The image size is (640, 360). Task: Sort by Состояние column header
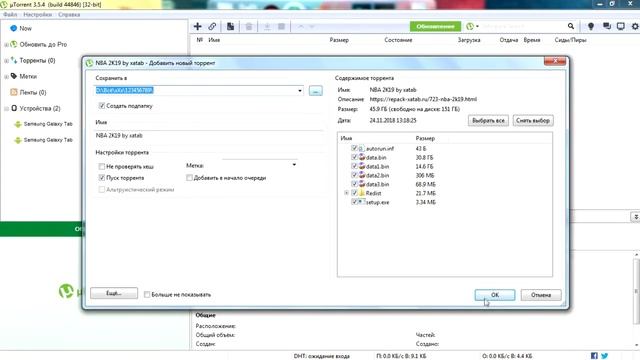click(398, 40)
